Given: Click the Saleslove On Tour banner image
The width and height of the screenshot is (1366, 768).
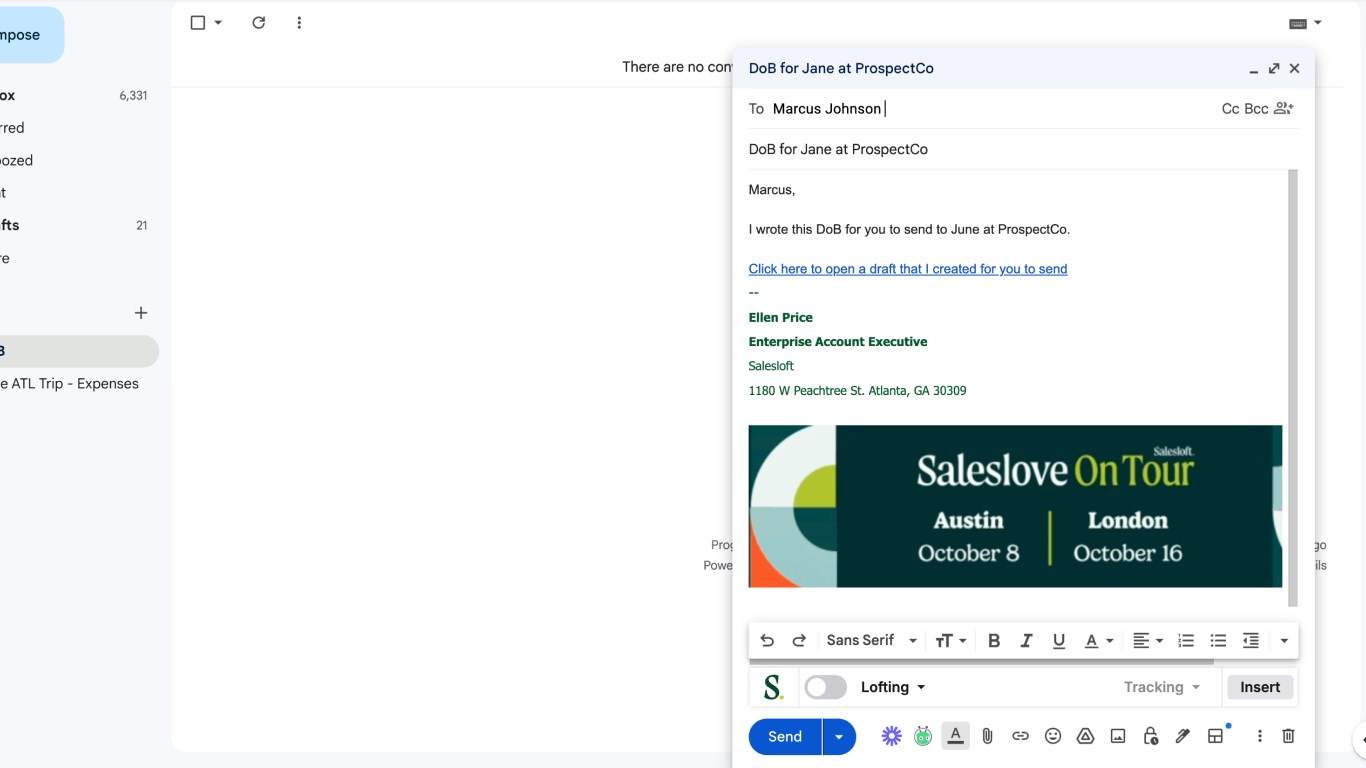Looking at the screenshot, I should pos(1015,506).
